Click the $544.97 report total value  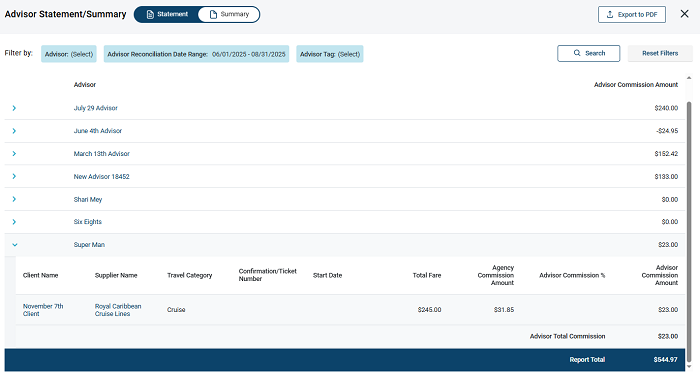666,360
